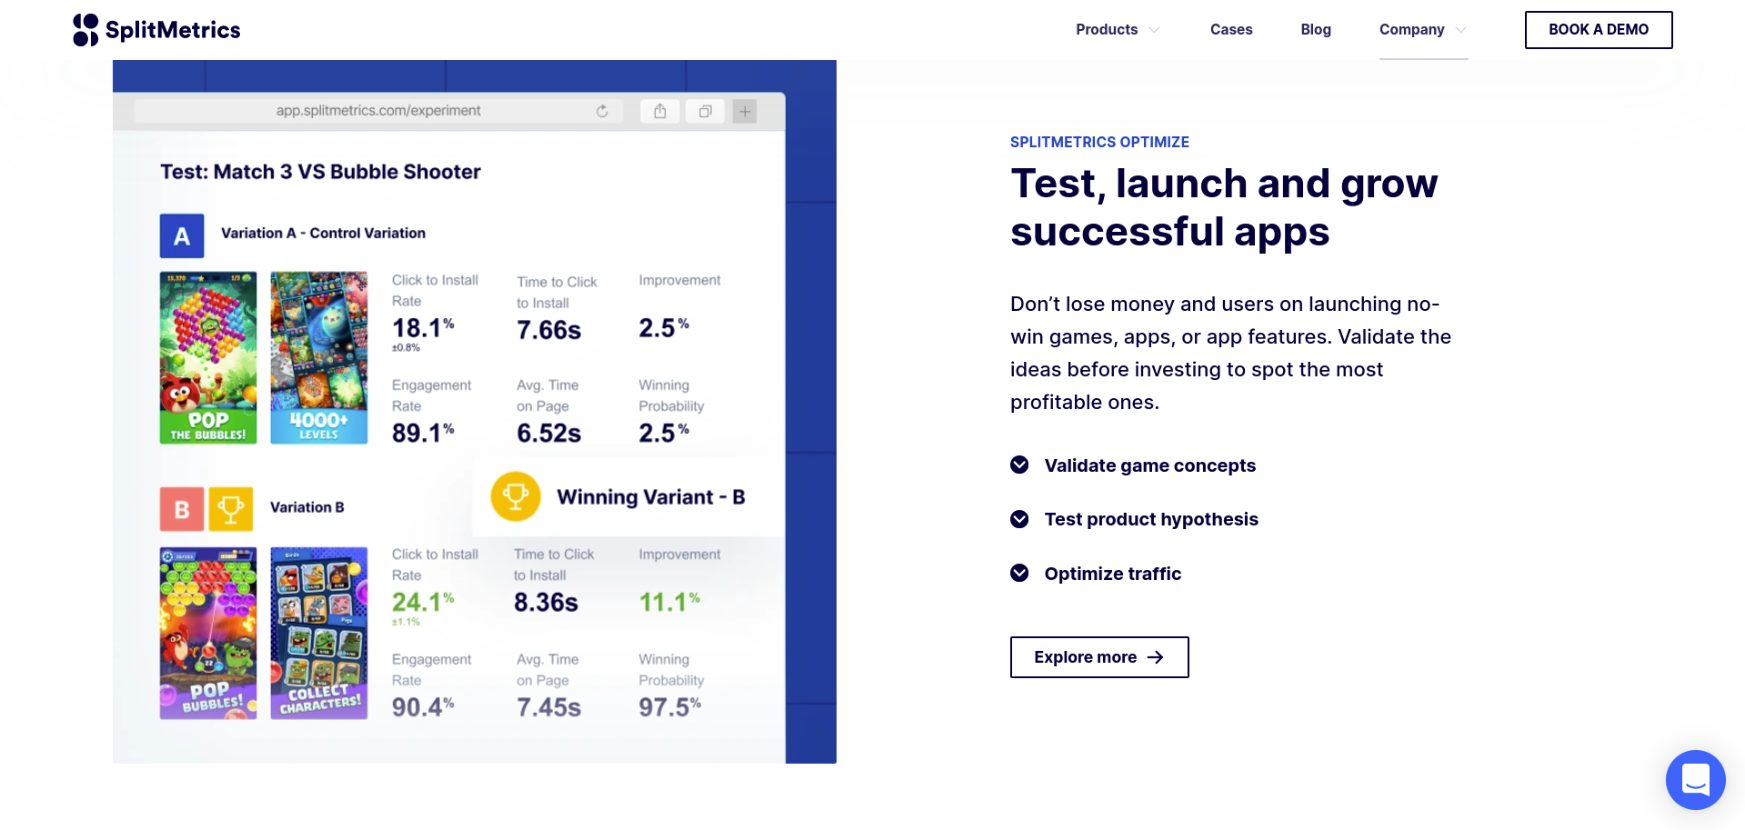The image size is (1745, 830).
Task: Click the BOOK A DEMO button
Action: [1598, 30]
